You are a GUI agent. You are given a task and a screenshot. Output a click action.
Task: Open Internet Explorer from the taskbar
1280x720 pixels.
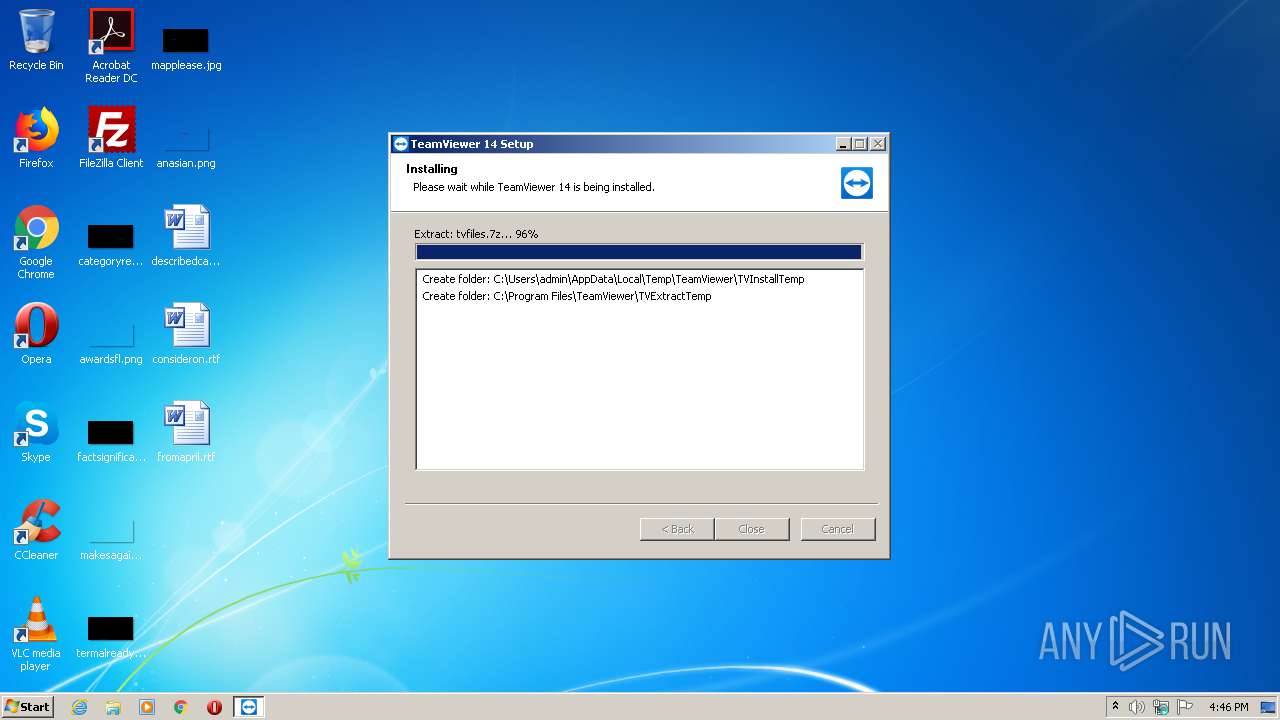(79, 707)
